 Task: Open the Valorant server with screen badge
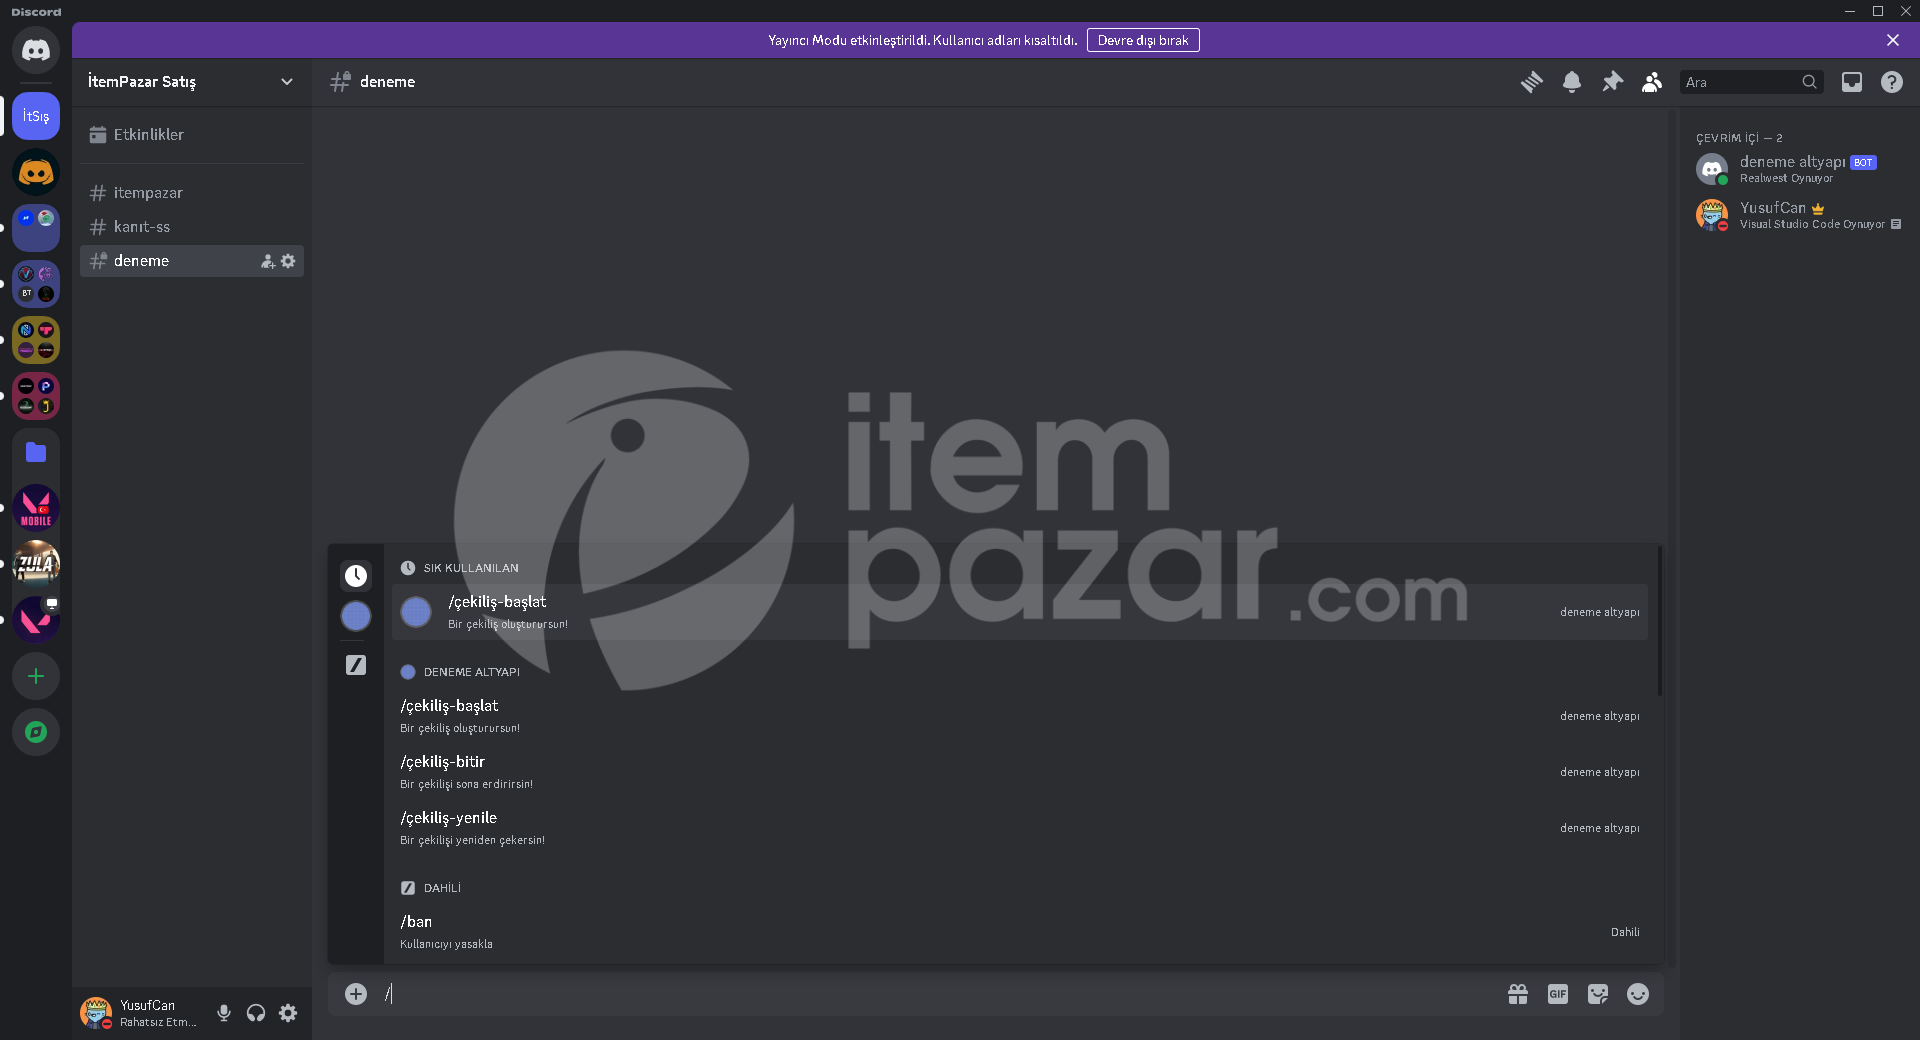pos(36,620)
